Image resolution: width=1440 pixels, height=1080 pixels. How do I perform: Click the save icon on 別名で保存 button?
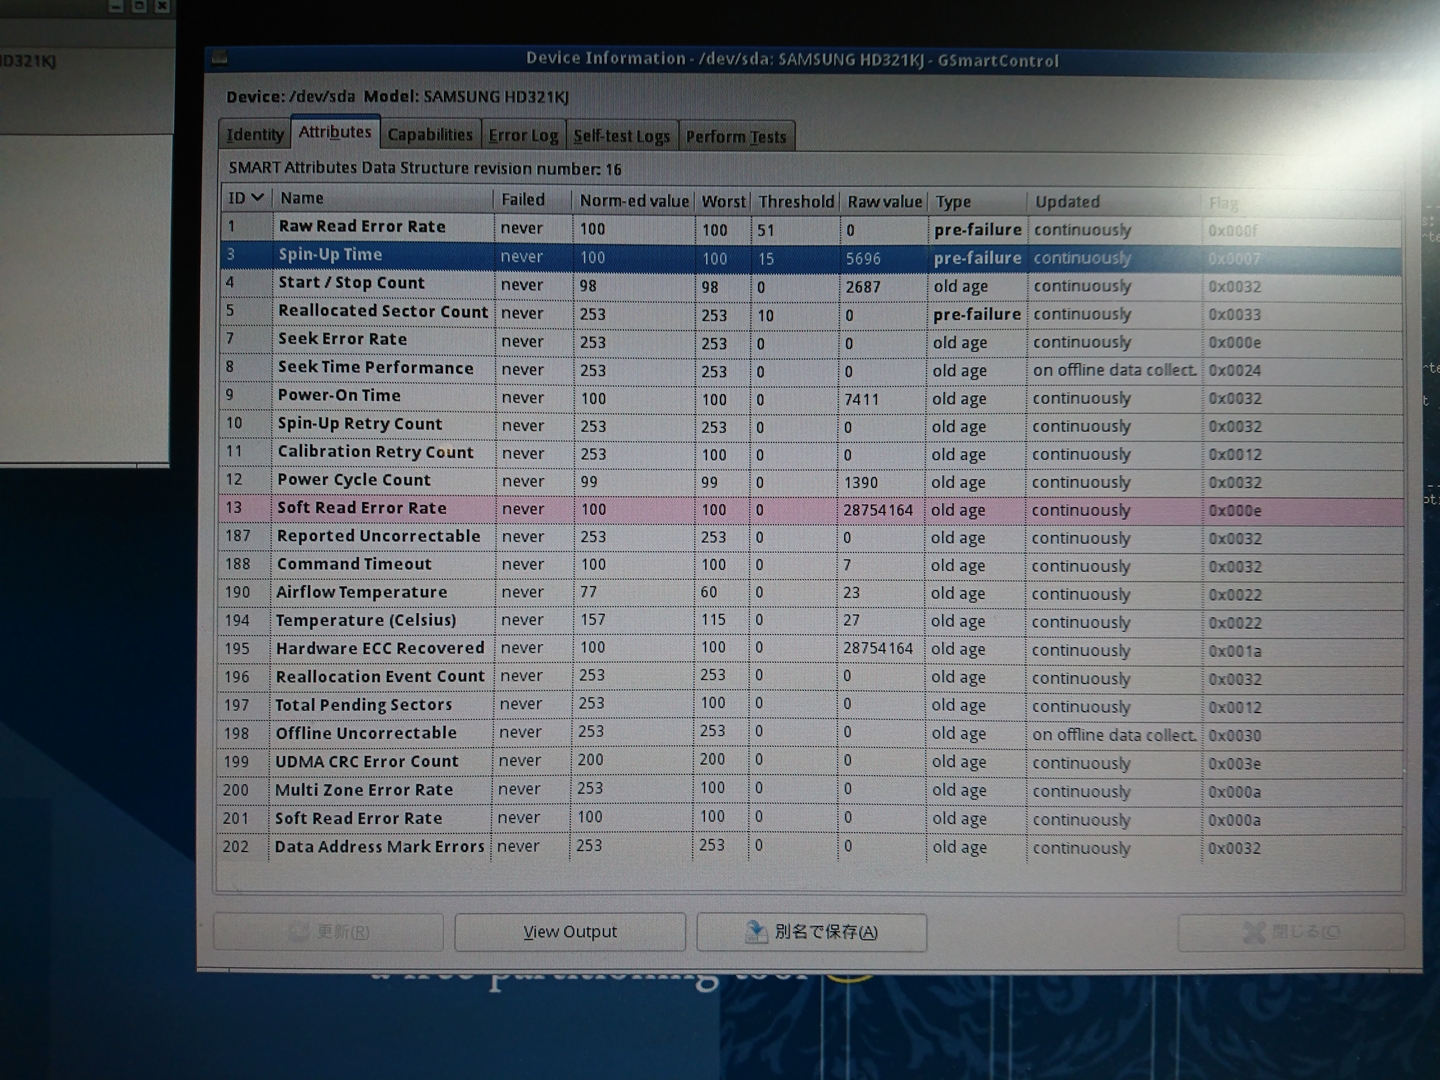756,932
